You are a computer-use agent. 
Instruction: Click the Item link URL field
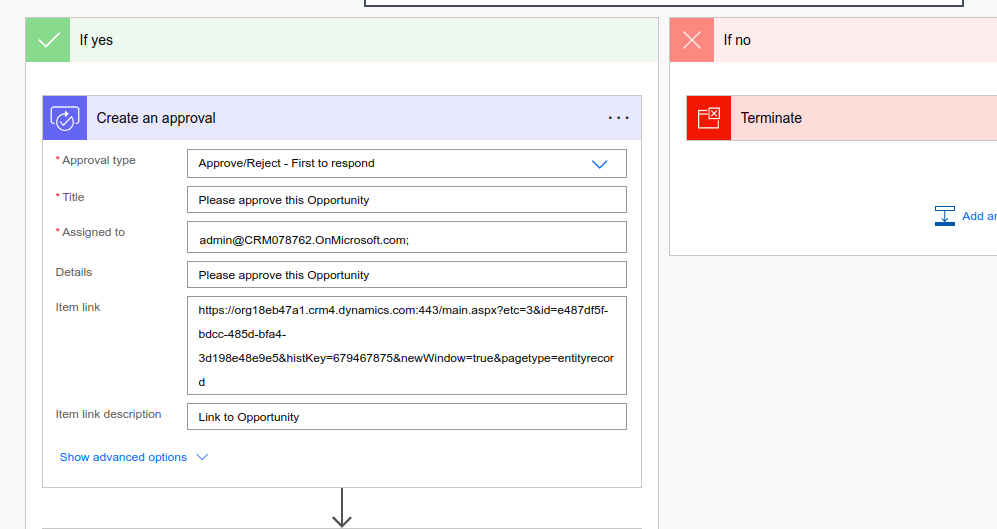point(407,345)
